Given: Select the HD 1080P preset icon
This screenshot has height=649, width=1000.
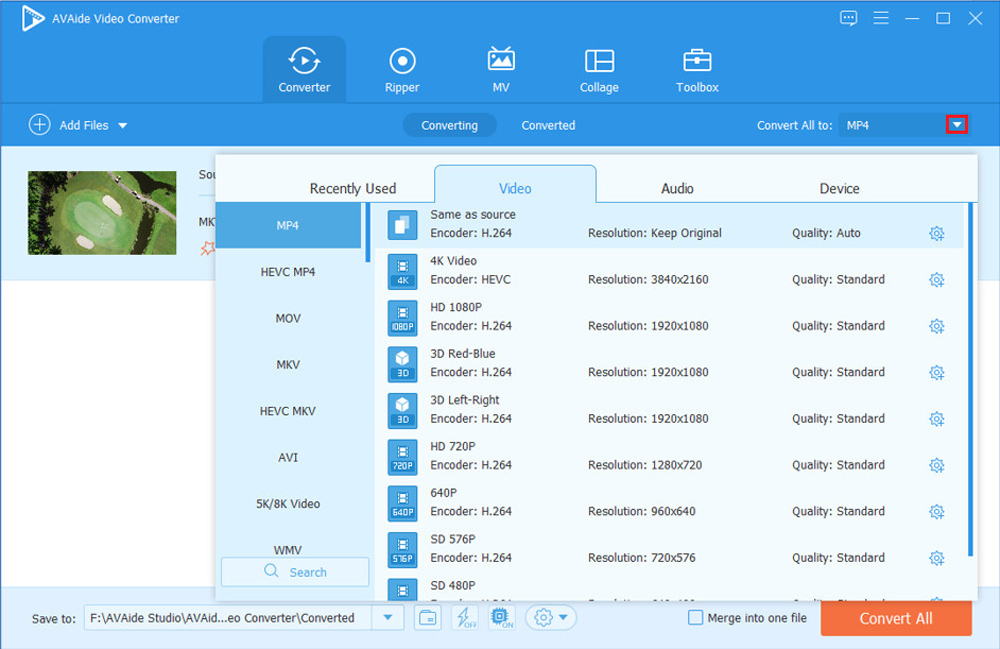Looking at the screenshot, I should [x=402, y=318].
